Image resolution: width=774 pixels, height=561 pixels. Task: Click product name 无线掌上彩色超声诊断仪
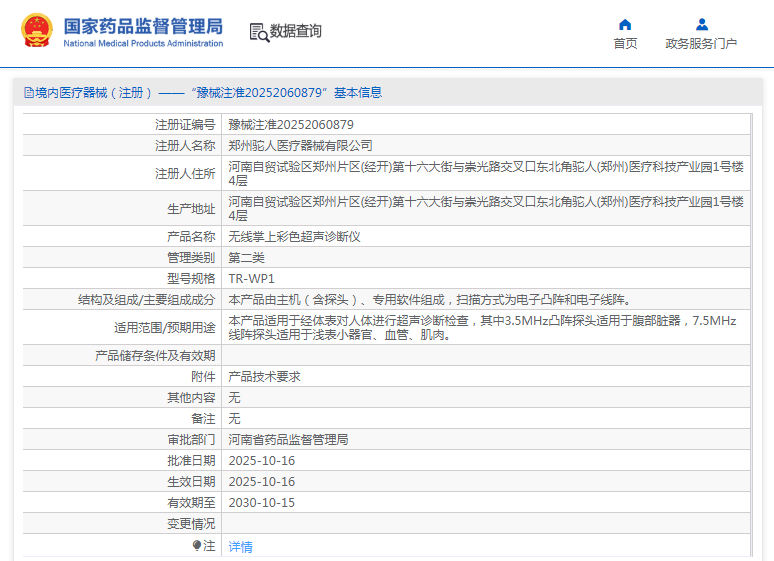click(x=294, y=237)
